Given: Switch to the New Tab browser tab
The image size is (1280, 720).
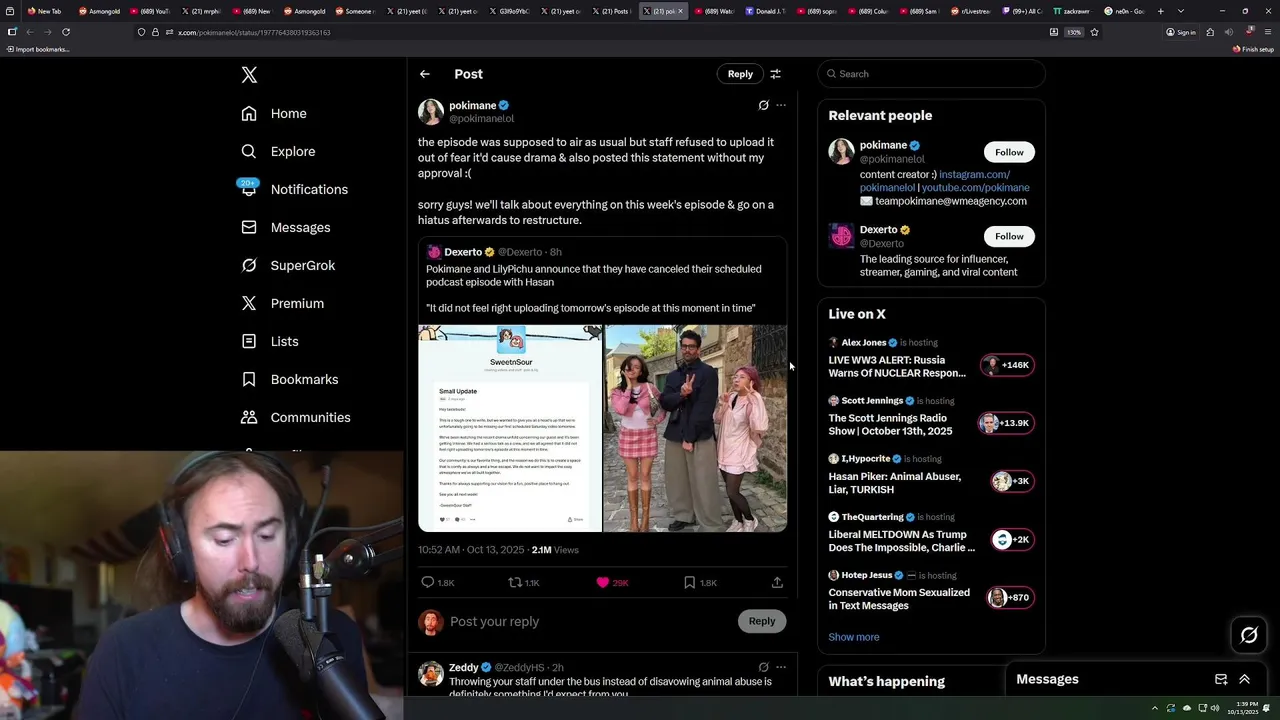Looking at the screenshot, I should pyautogui.click(x=45, y=11).
